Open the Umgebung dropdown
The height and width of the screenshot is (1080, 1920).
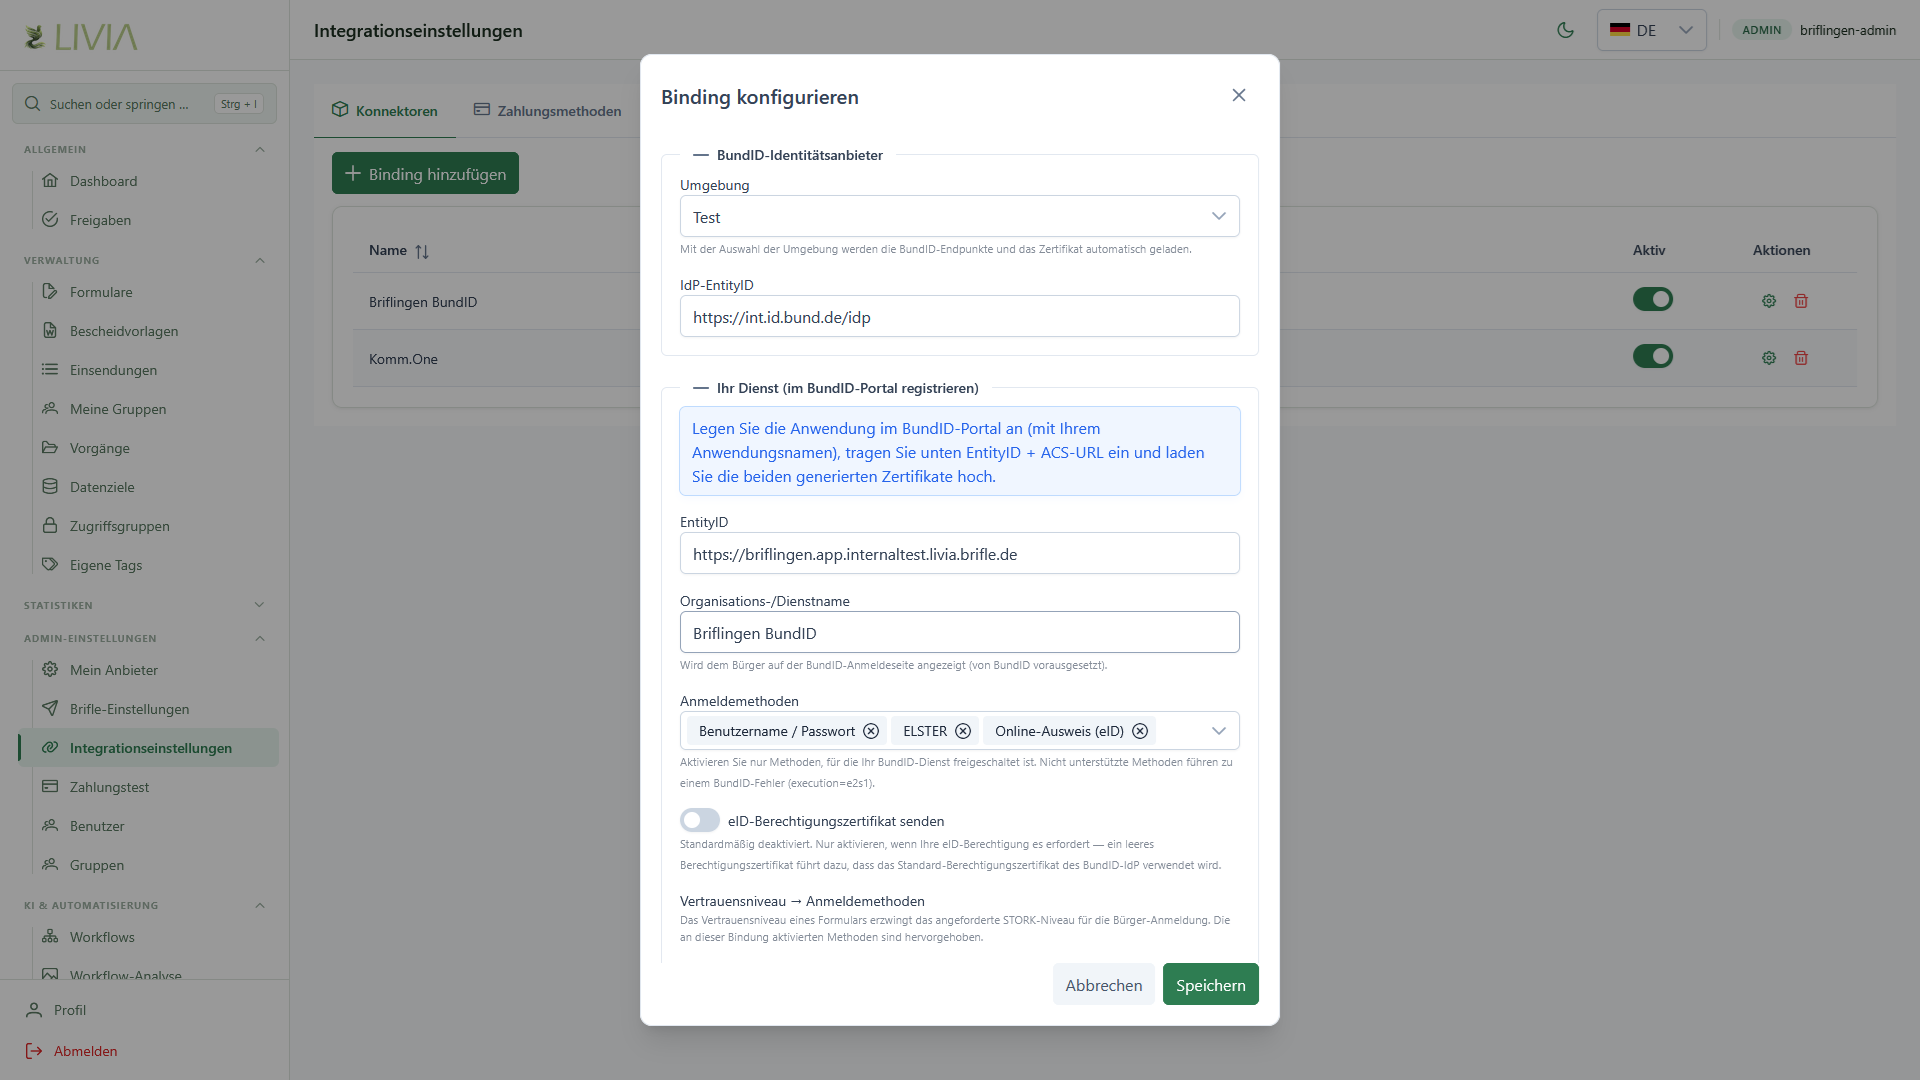coord(960,217)
